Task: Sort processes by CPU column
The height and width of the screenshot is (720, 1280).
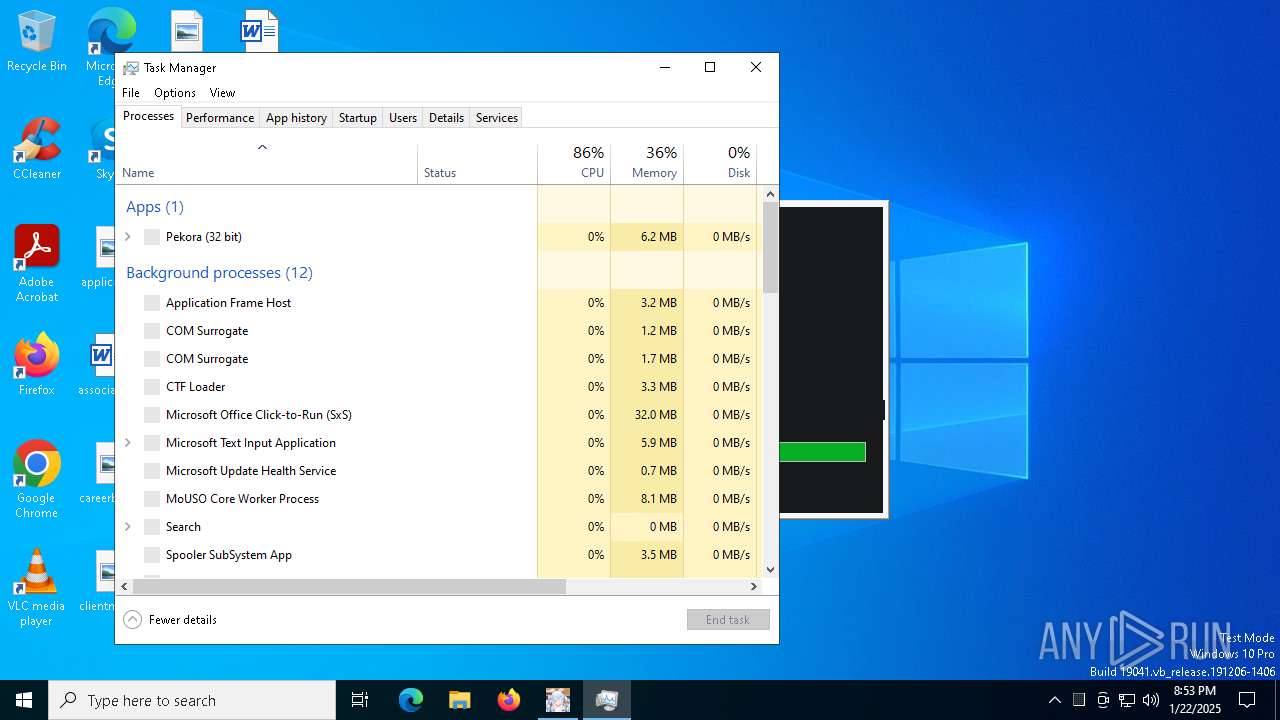Action: point(574,164)
